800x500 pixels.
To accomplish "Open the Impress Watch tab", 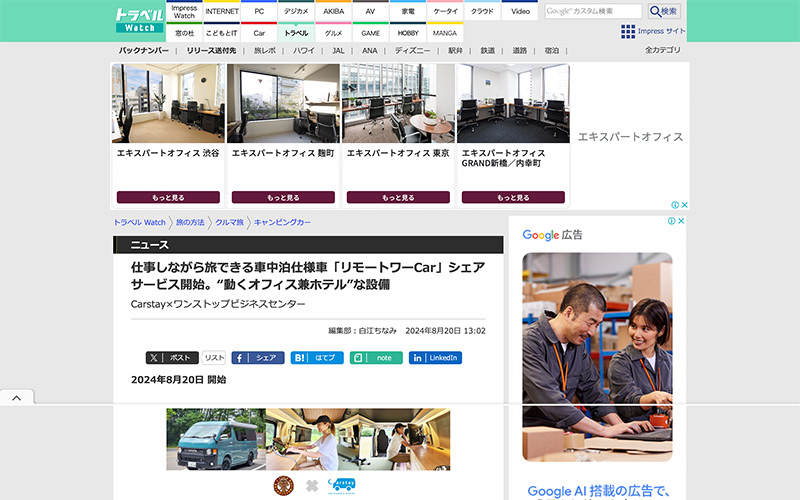I will 184,11.
